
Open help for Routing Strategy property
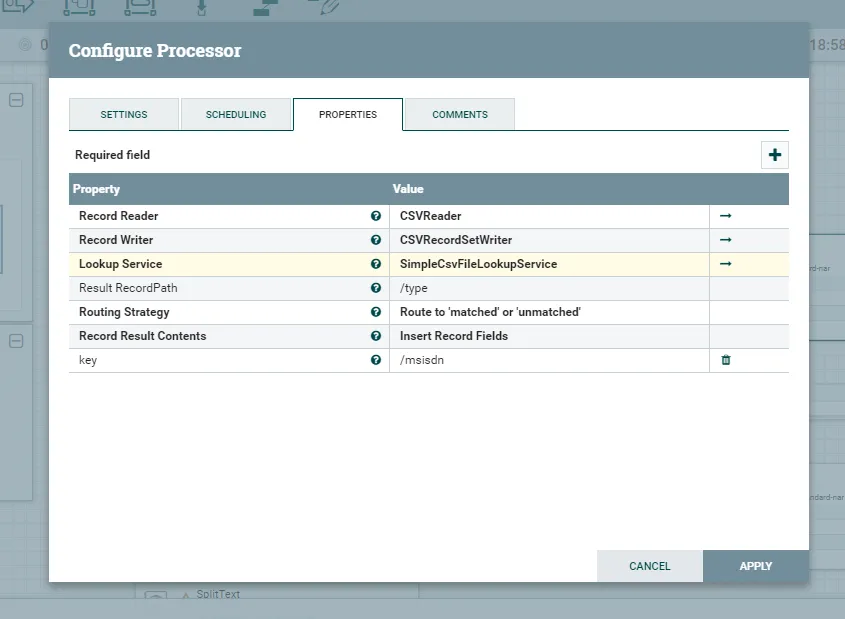(376, 312)
